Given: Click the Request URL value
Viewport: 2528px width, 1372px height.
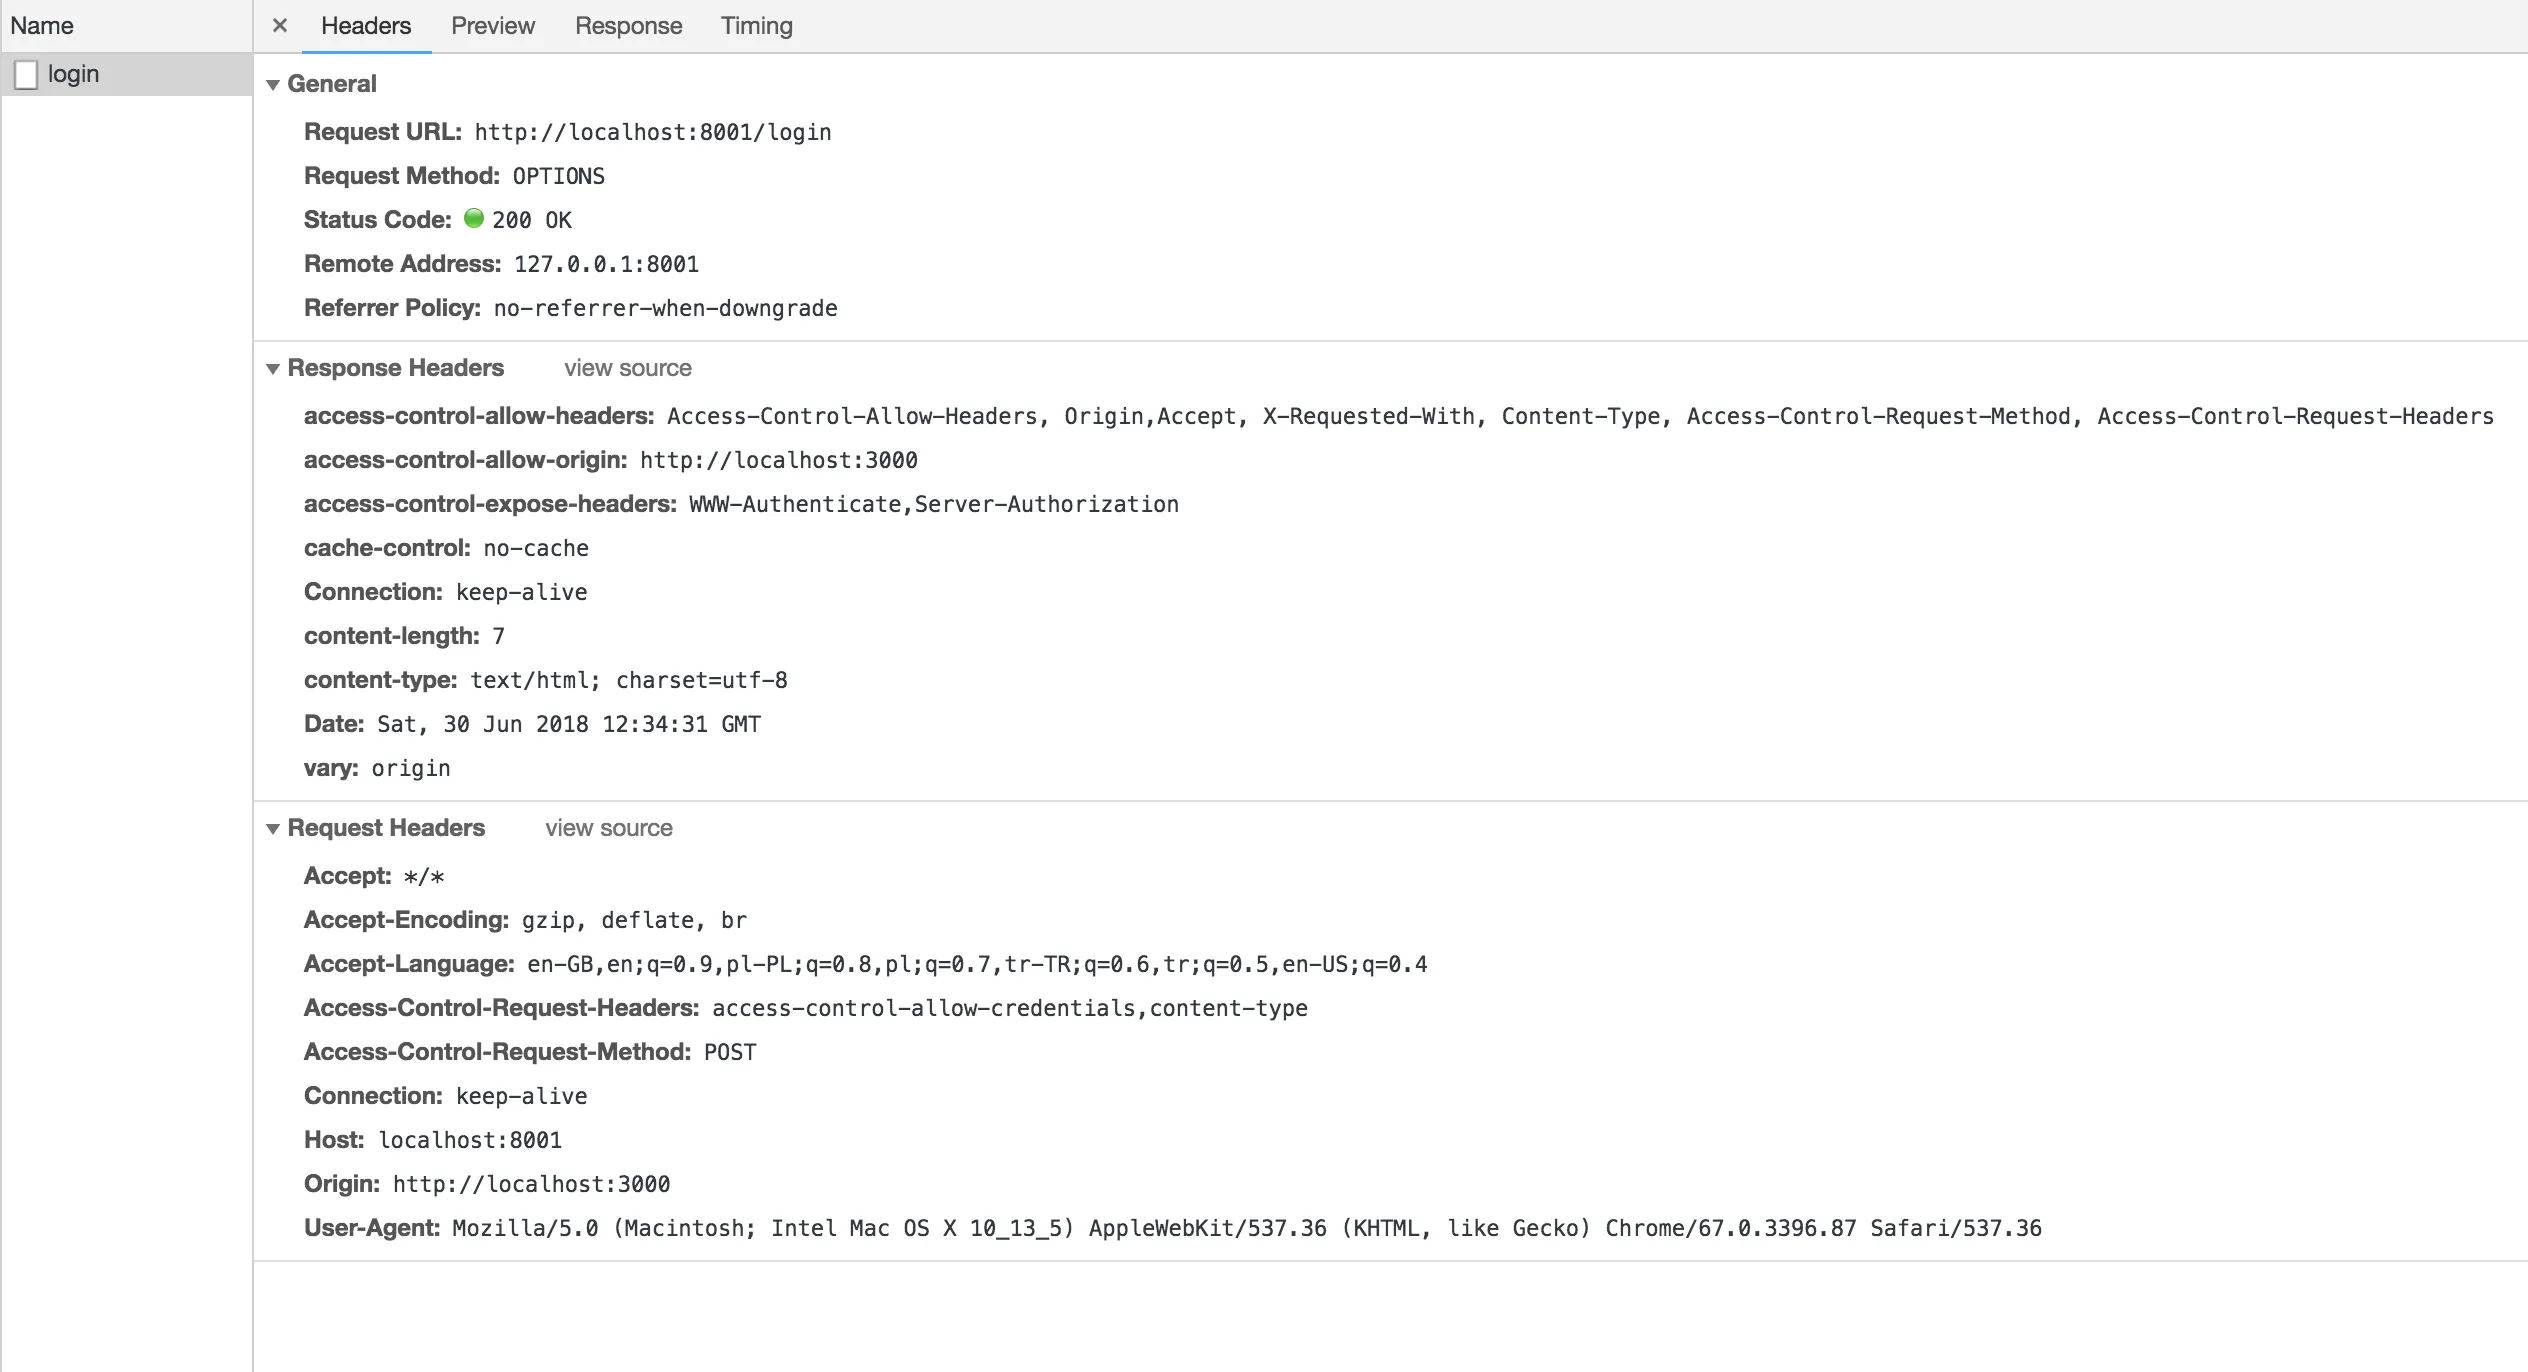Looking at the screenshot, I should pyautogui.click(x=652, y=132).
